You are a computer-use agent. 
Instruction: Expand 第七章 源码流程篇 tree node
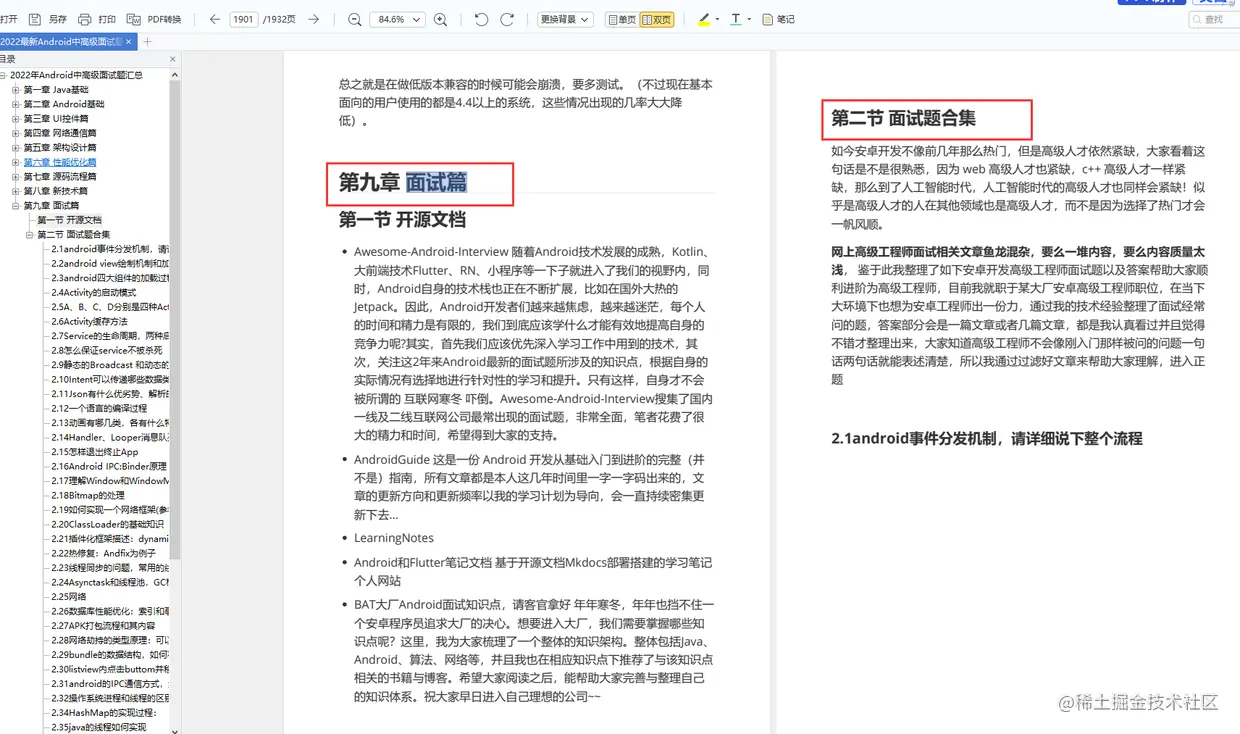[x=16, y=176]
